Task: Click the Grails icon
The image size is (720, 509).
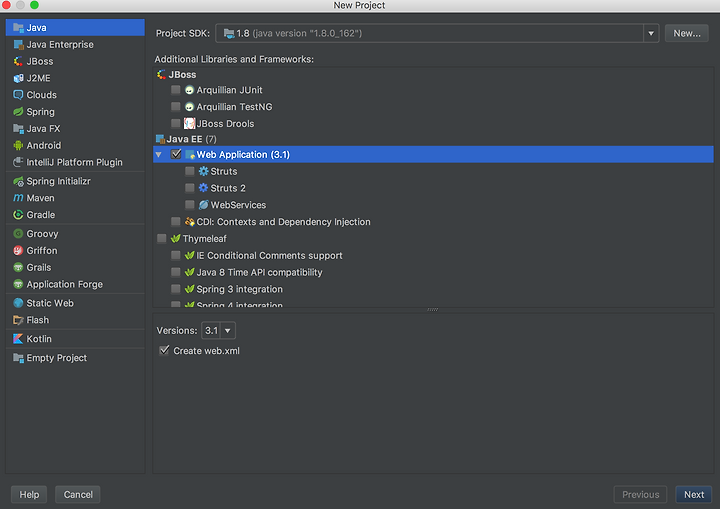Action: coord(18,267)
